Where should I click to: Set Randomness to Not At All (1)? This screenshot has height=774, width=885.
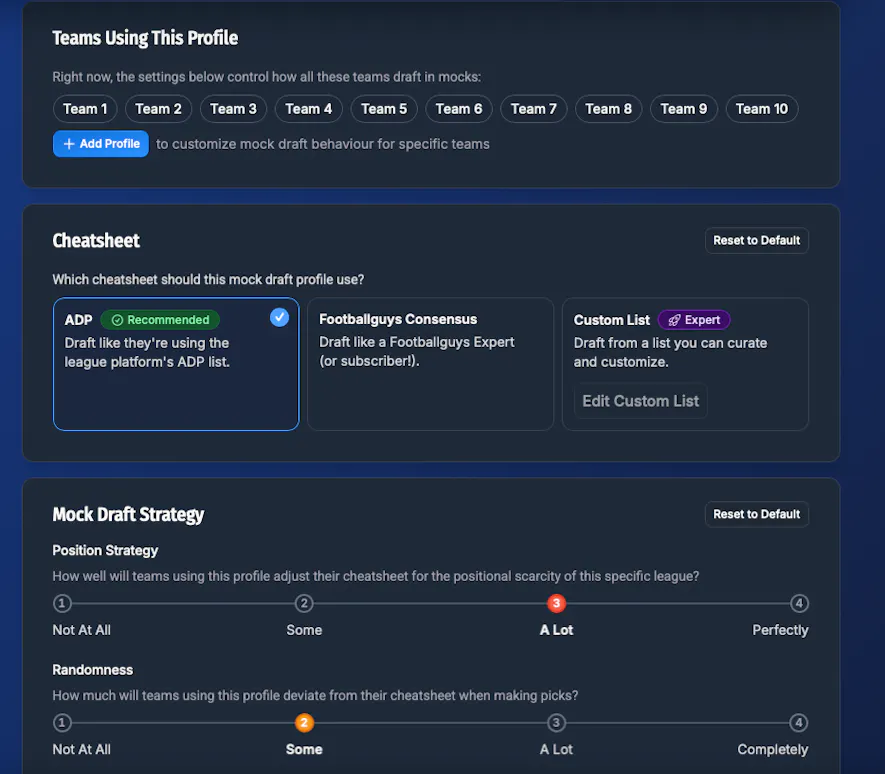62,723
